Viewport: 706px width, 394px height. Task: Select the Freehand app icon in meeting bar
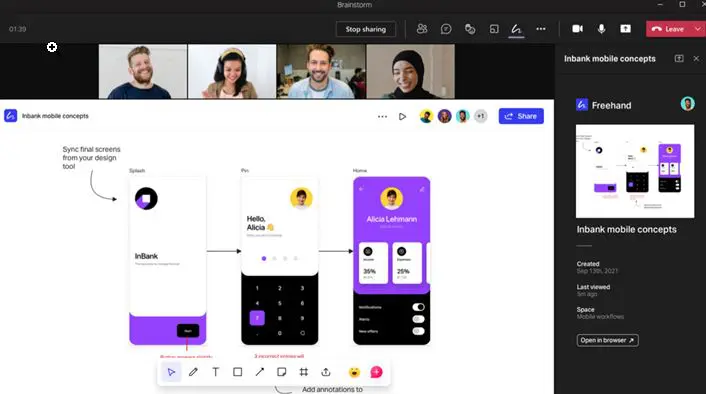[x=516, y=29]
